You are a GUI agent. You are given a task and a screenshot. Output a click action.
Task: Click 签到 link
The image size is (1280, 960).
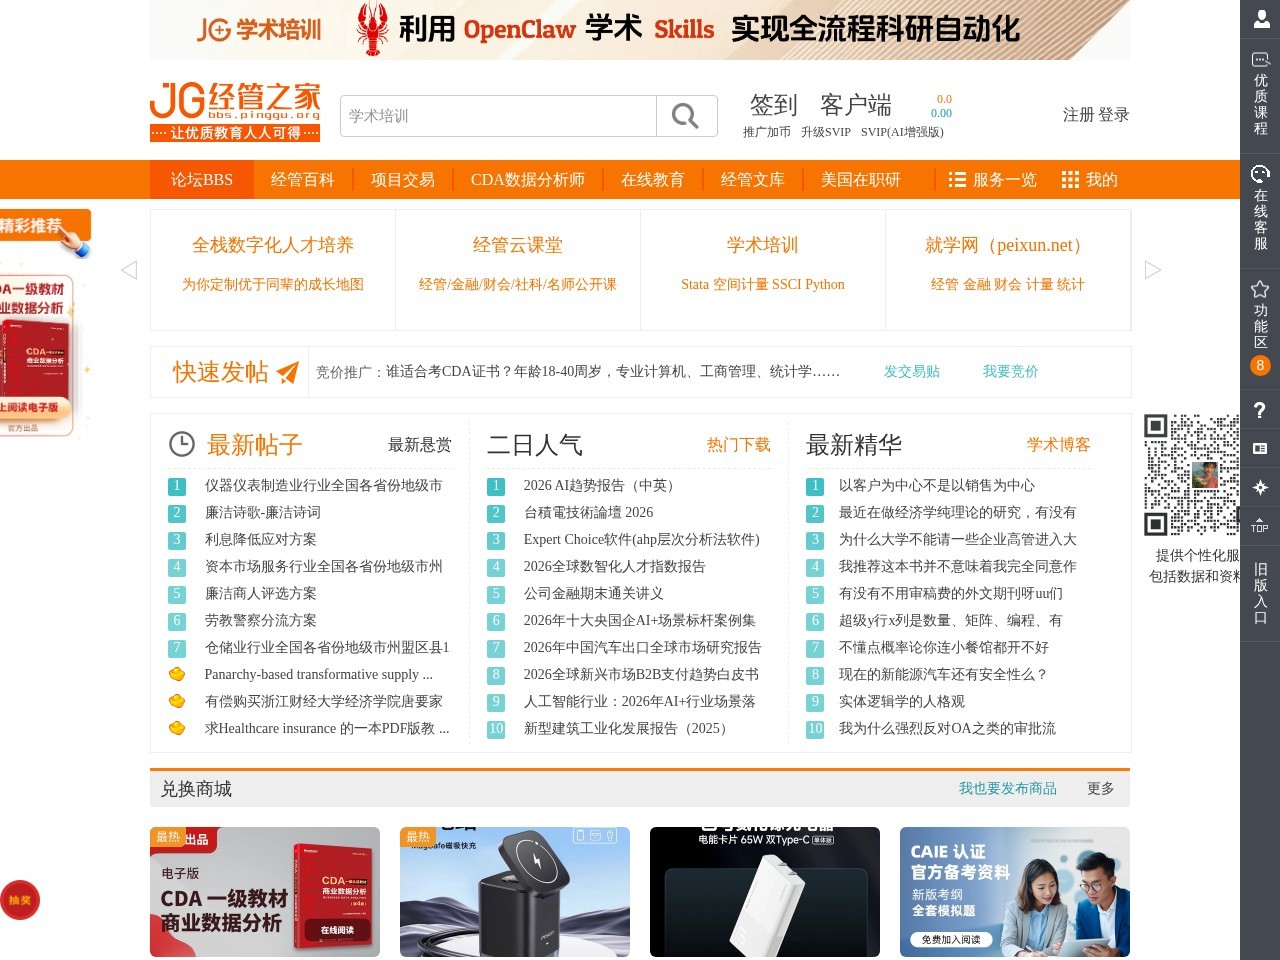[774, 105]
